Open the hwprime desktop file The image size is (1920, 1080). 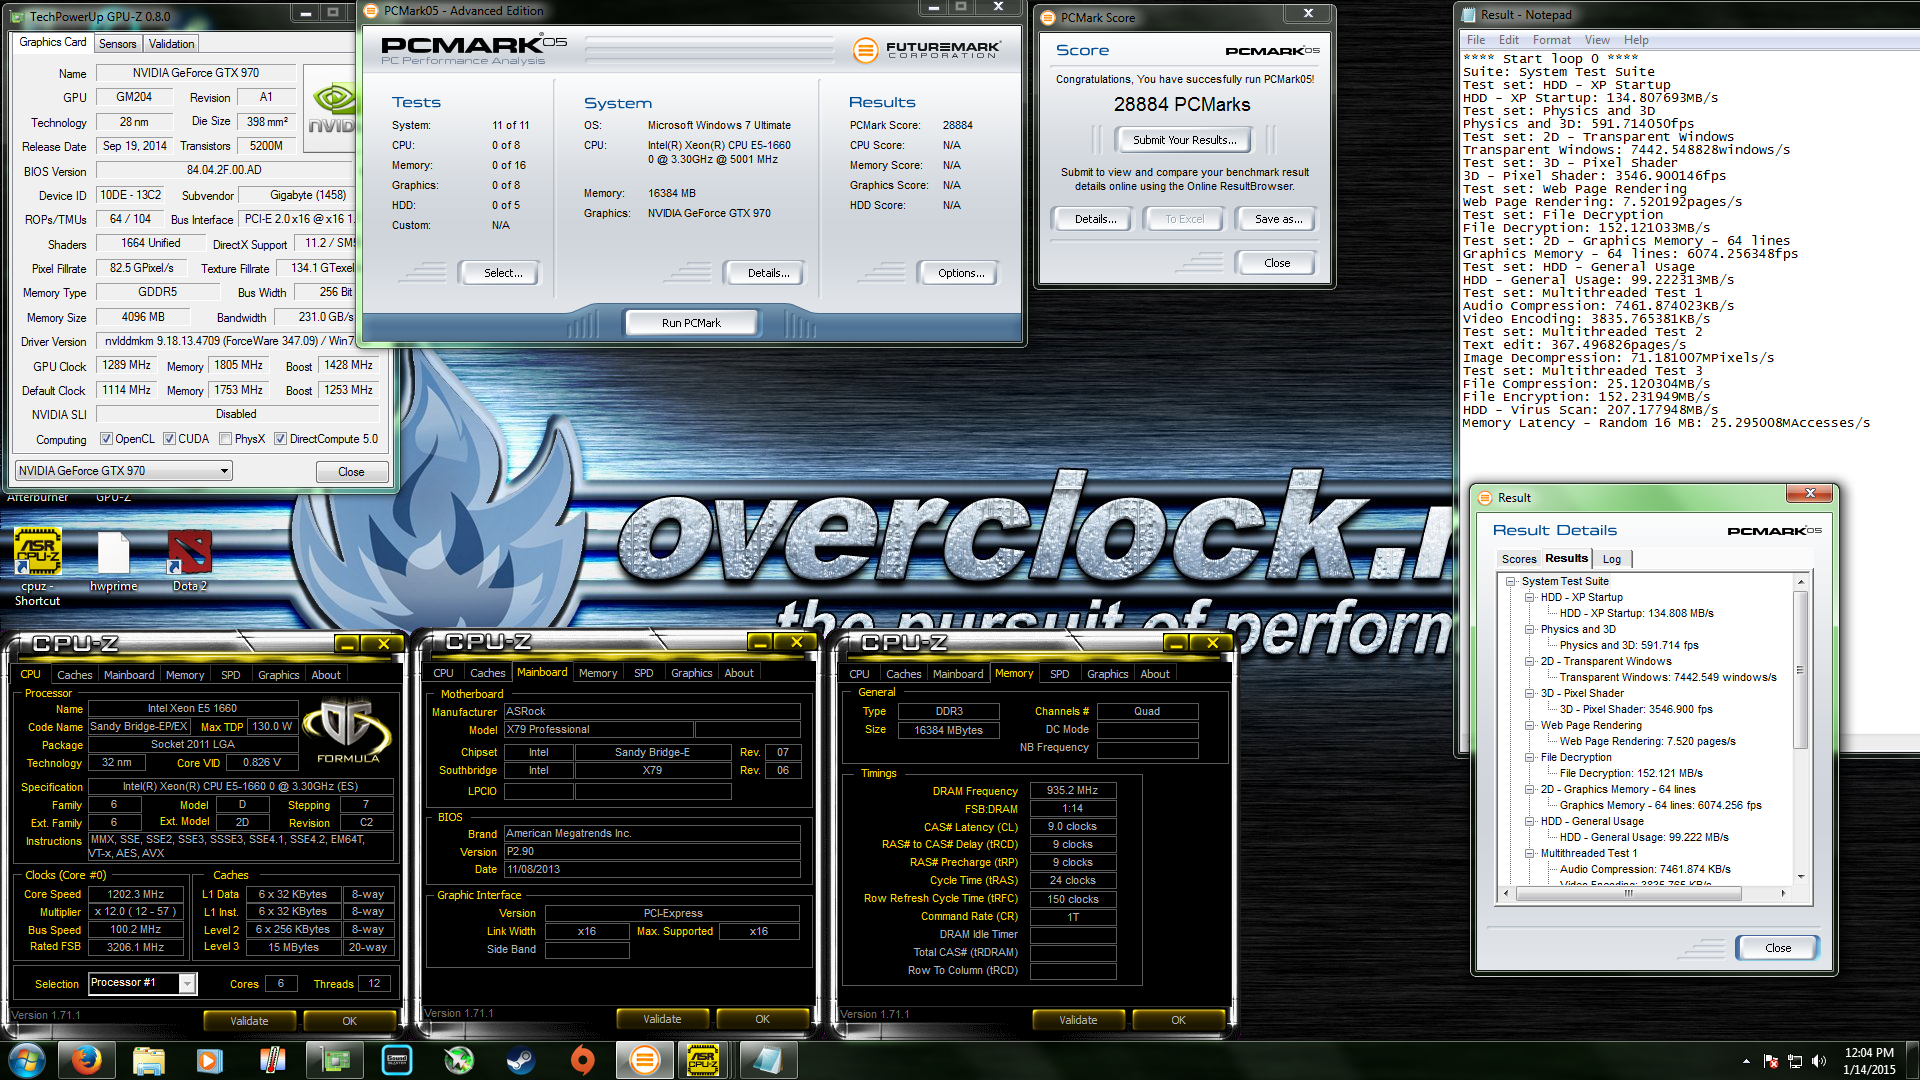(x=113, y=561)
